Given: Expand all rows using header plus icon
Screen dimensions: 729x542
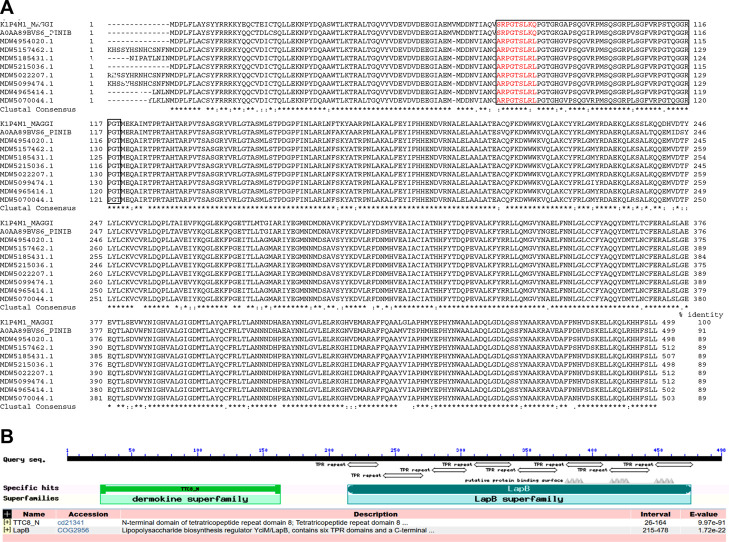Looking at the screenshot, I should tap(7, 514).
